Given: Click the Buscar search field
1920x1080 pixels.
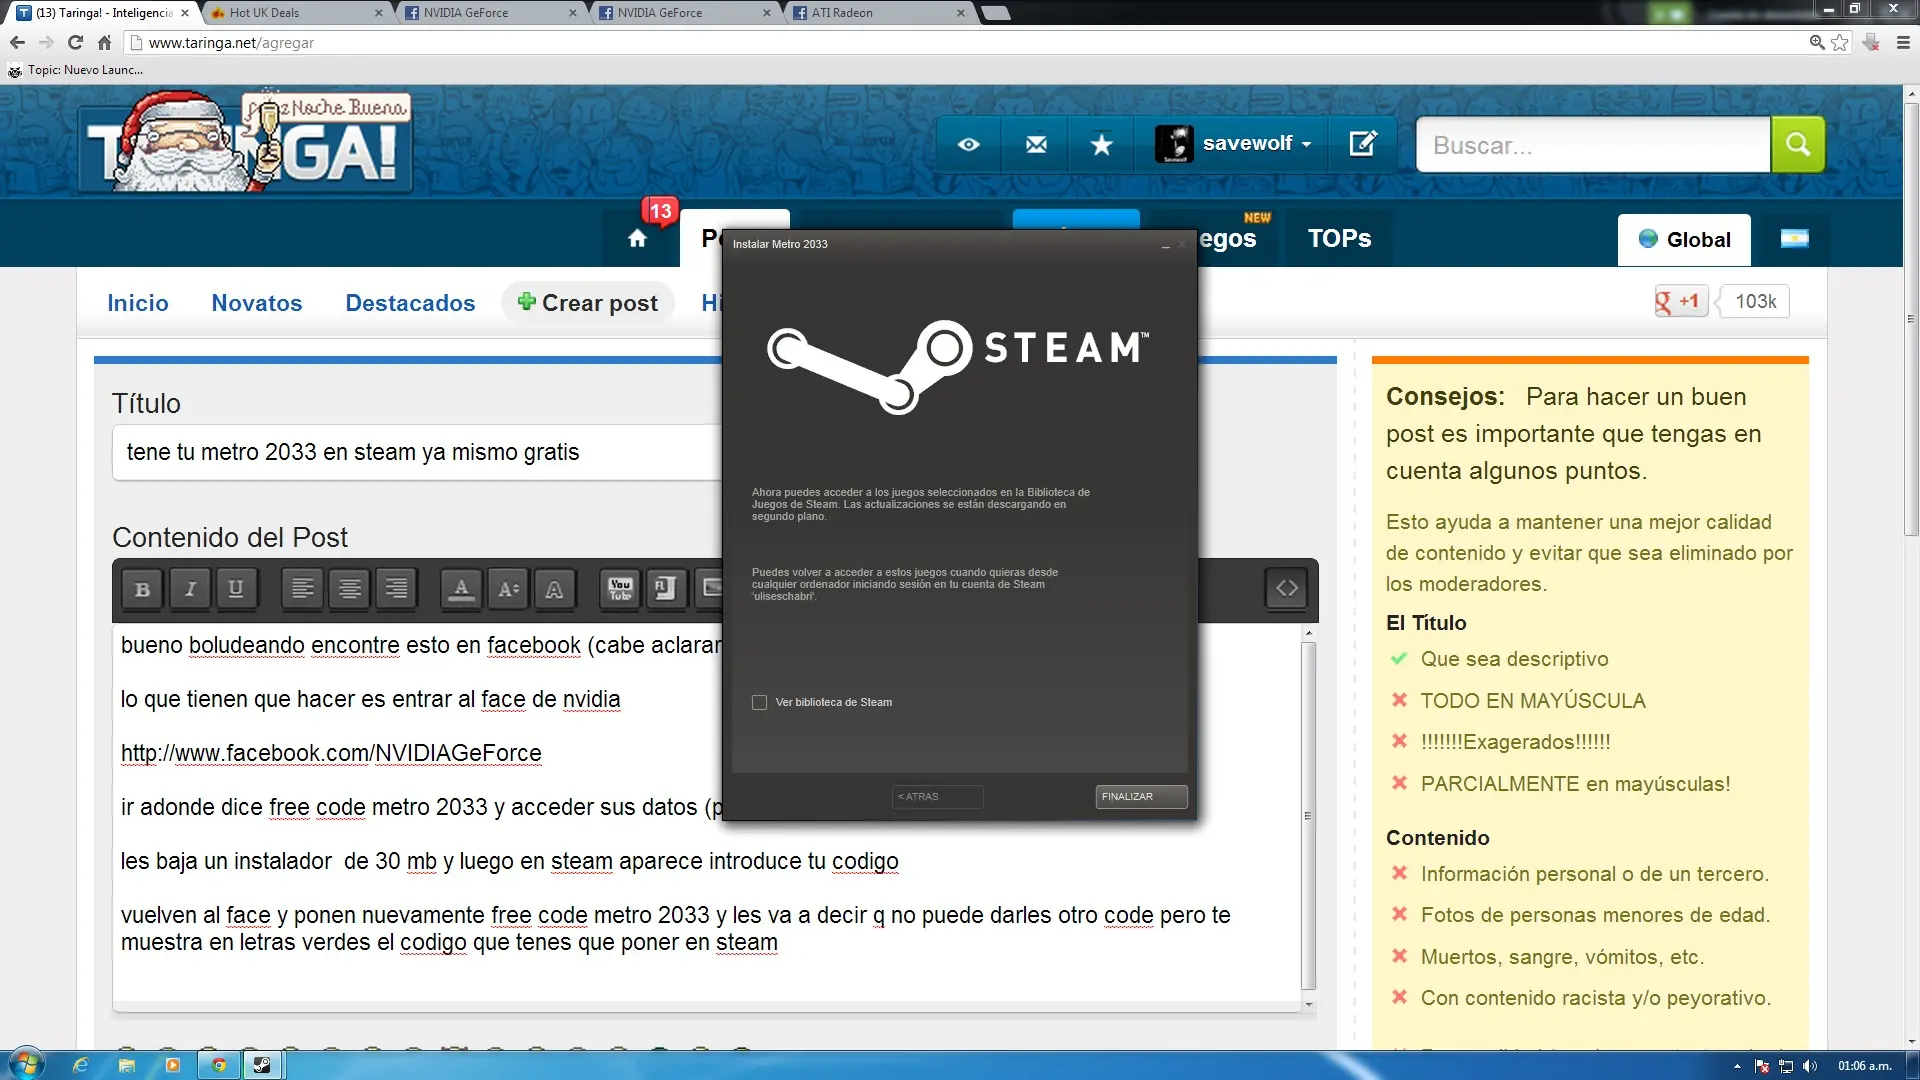Looking at the screenshot, I should tap(1593, 145).
